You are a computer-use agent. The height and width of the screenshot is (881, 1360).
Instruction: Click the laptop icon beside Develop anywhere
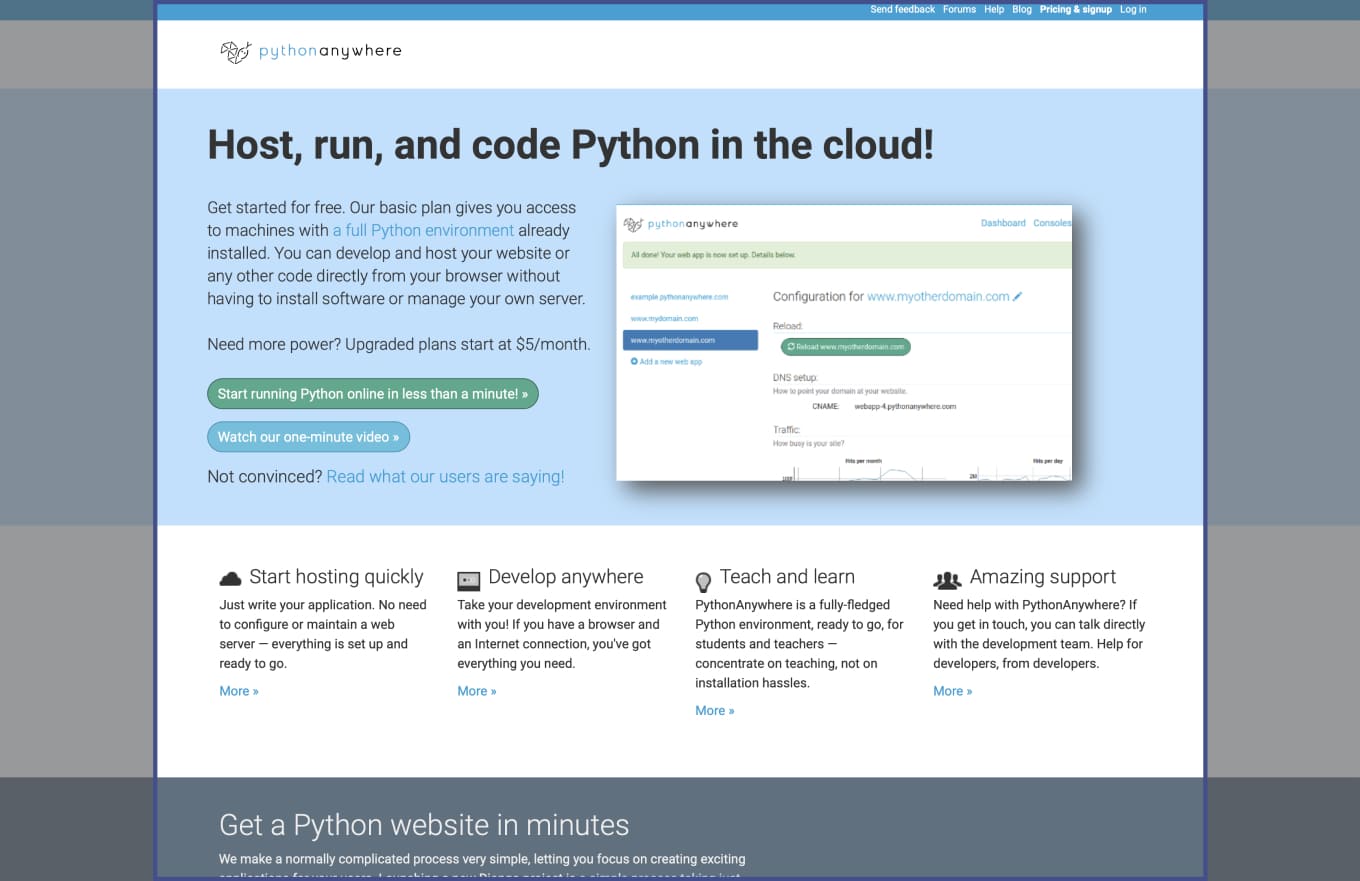468,580
